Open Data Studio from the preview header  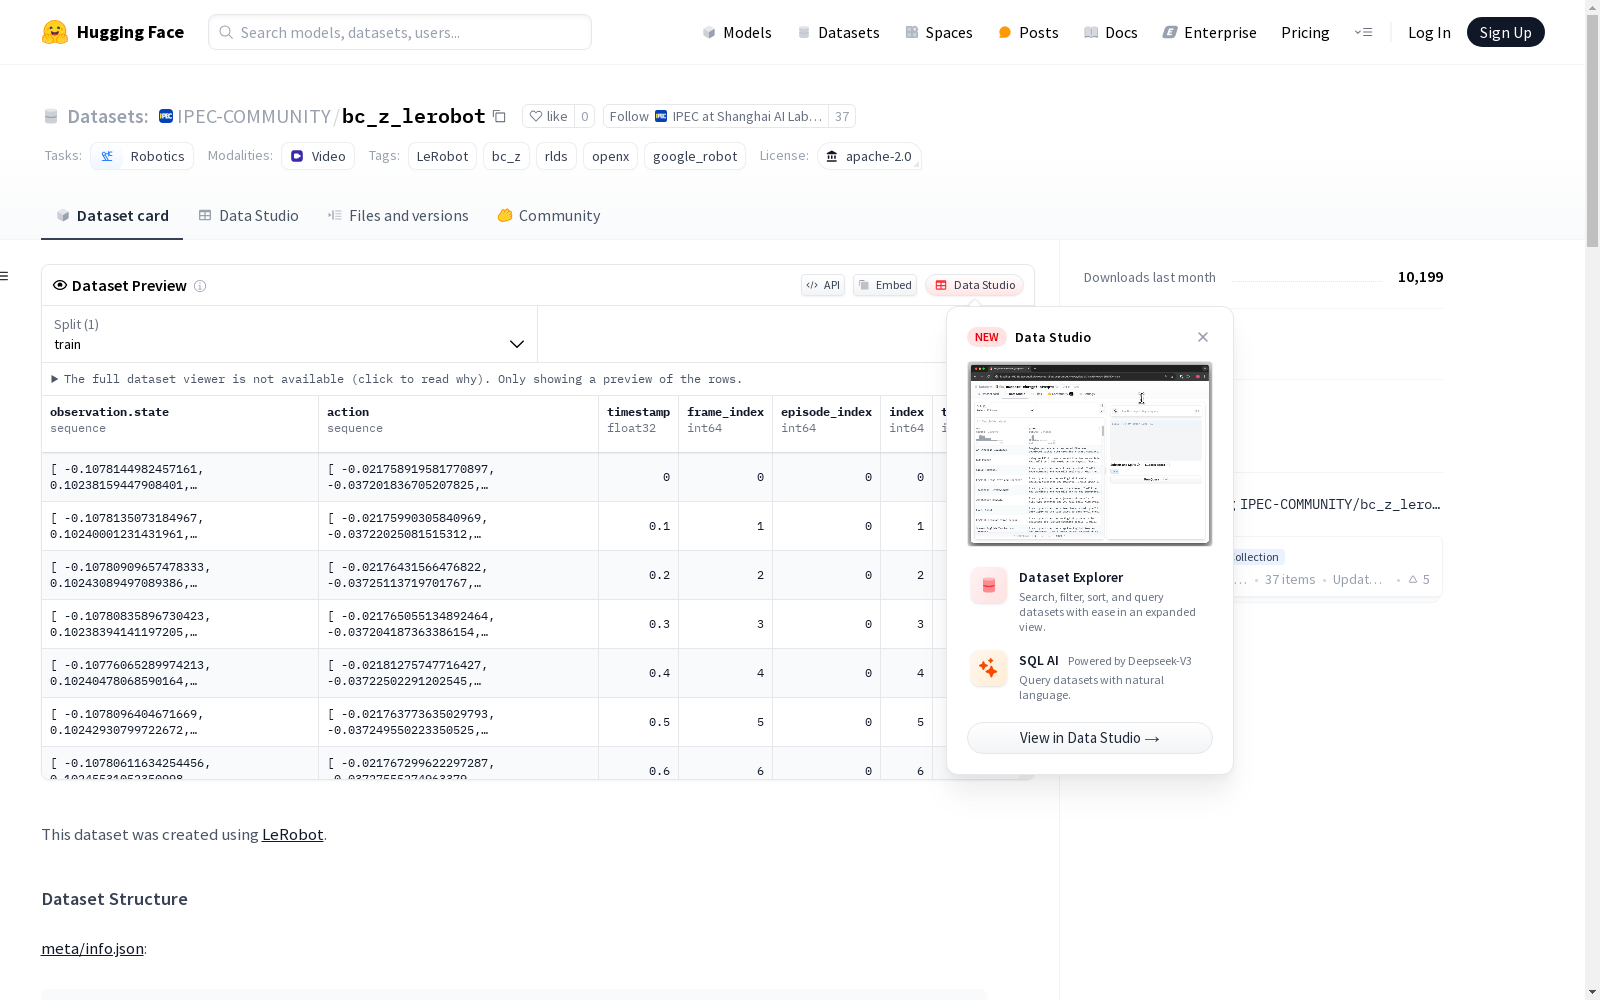(x=975, y=285)
